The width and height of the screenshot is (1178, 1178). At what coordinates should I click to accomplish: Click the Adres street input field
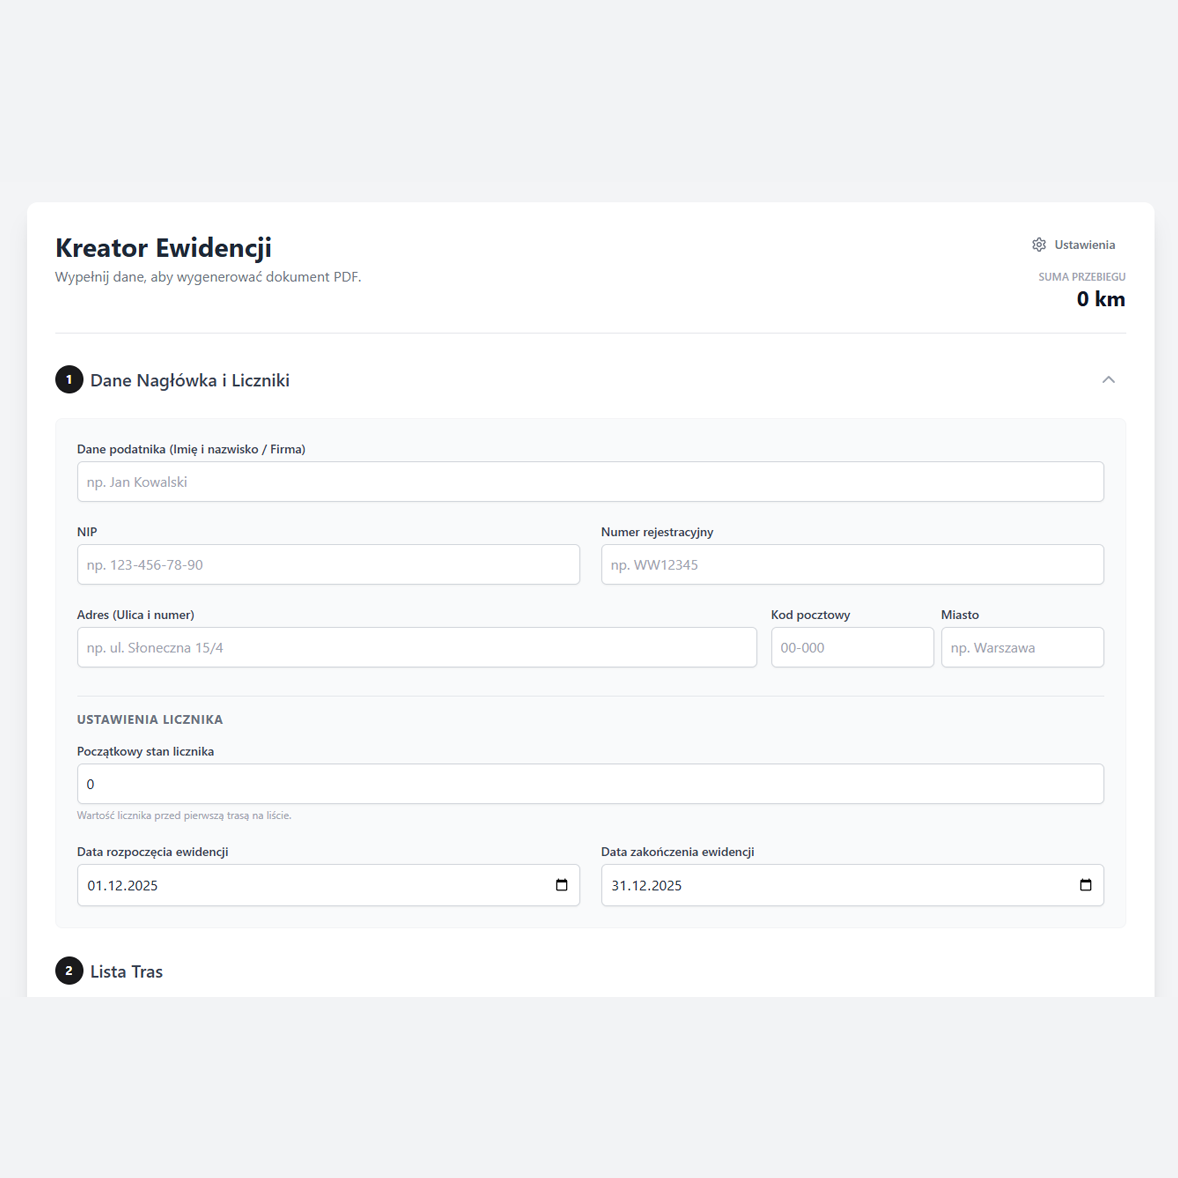(x=416, y=648)
